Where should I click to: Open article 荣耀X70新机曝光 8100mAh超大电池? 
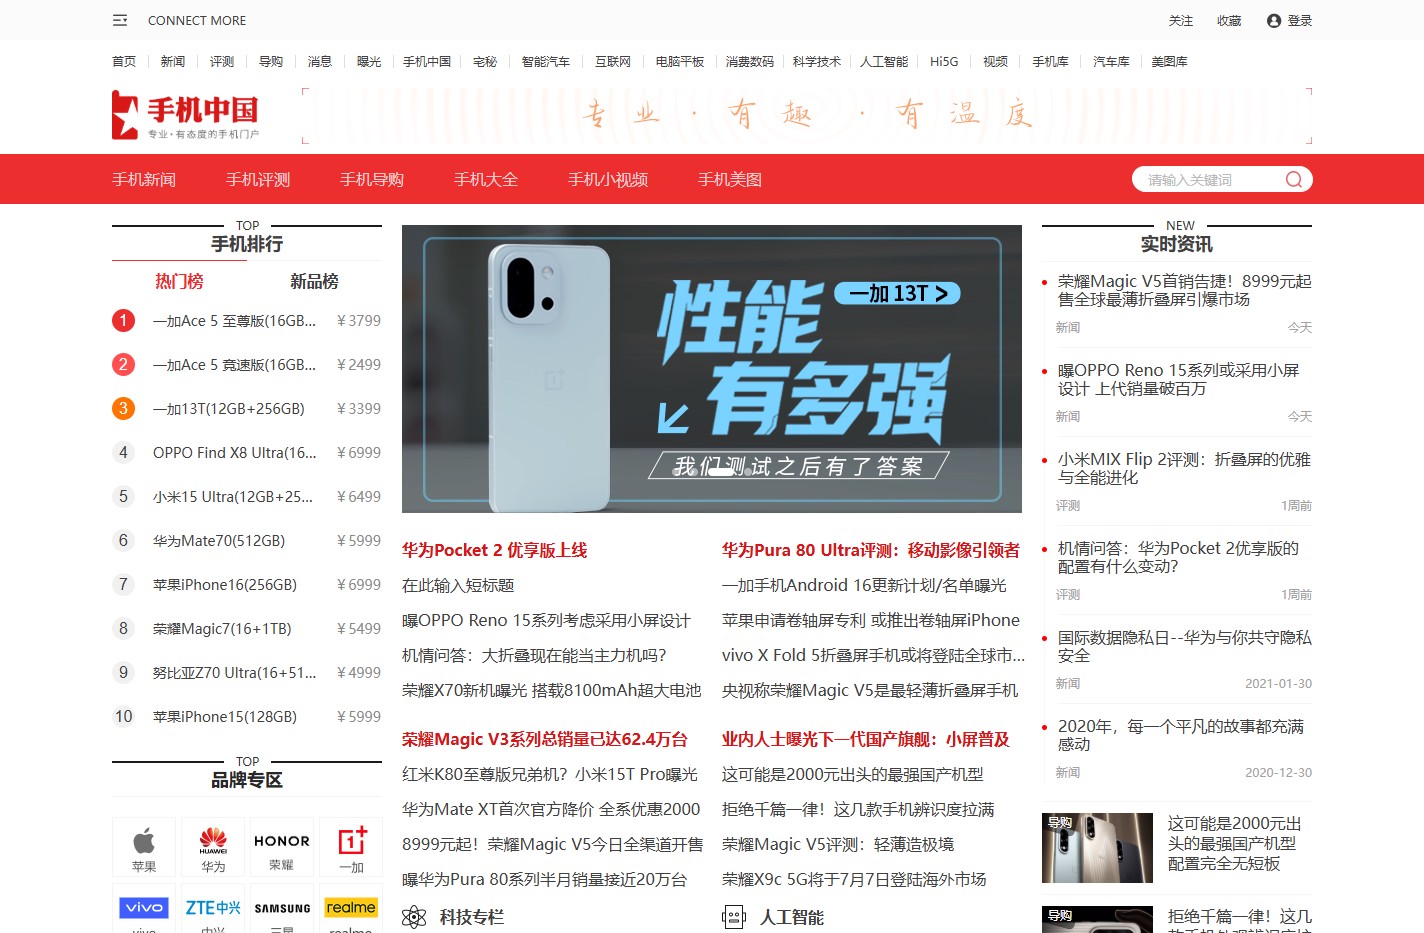point(552,690)
